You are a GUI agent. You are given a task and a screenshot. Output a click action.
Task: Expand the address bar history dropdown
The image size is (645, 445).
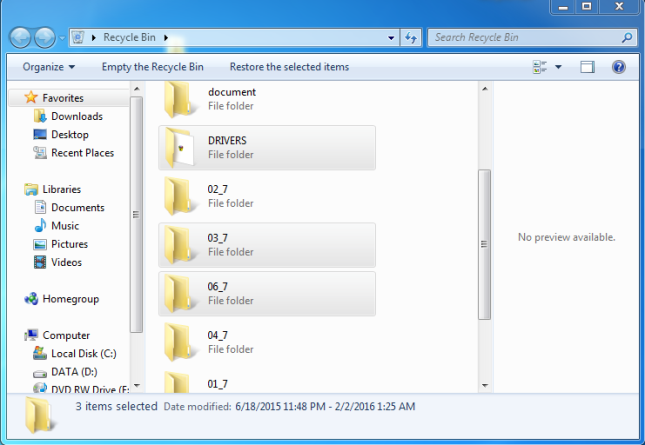391,38
